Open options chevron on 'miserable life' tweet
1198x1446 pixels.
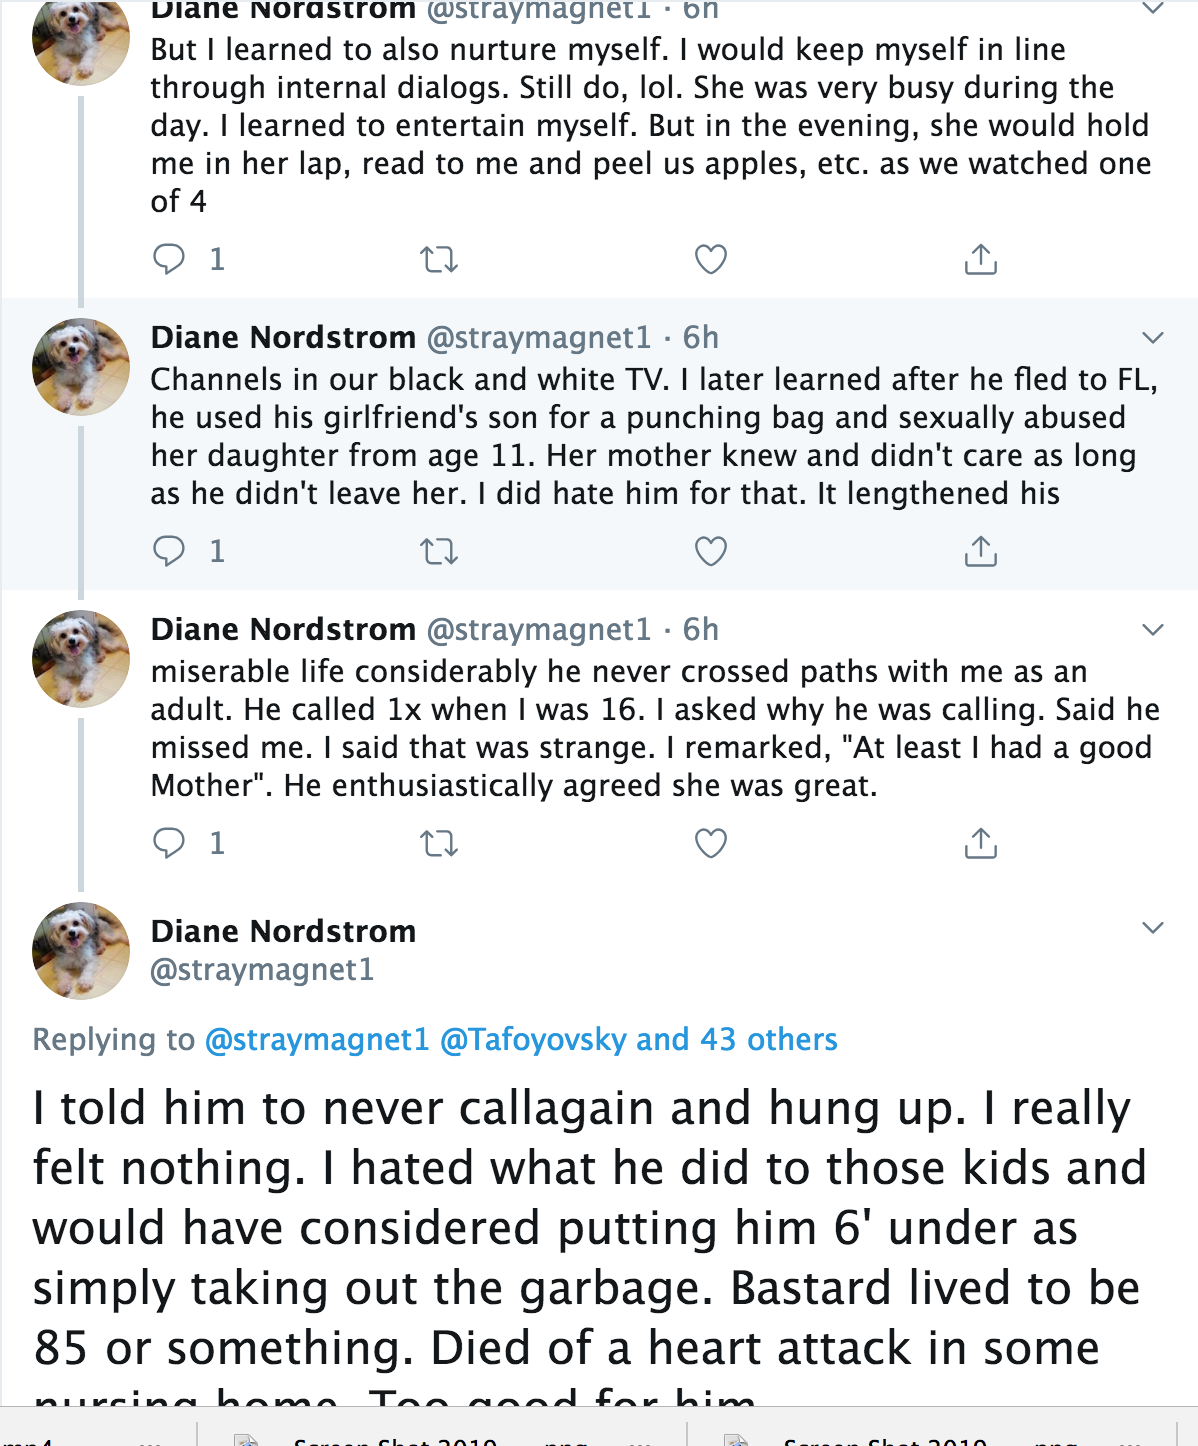click(1153, 630)
